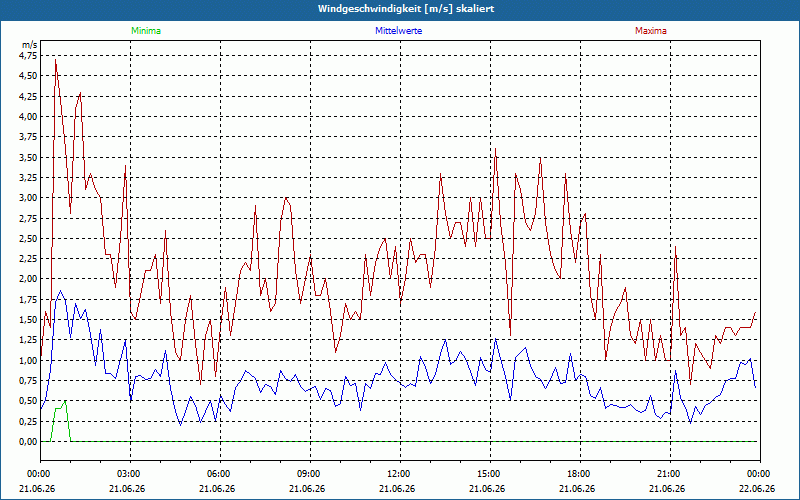Click the Mittelwerte legend label
The image size is (800, 500).
[398, 31]
